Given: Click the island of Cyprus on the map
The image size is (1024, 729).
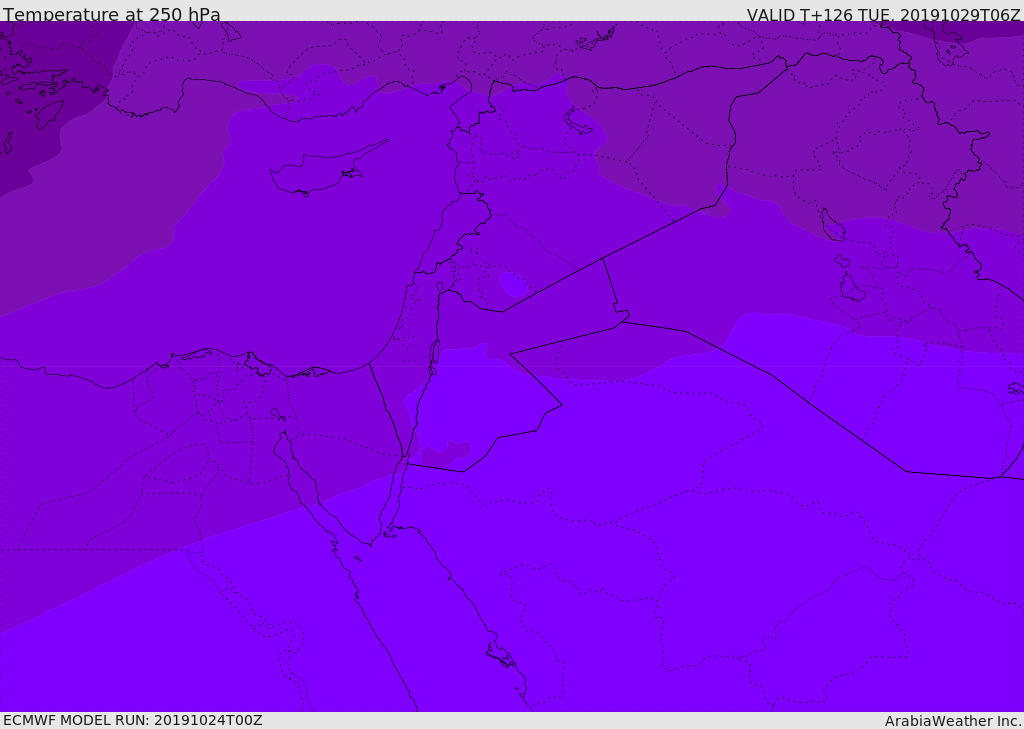Looking at the screenshot, I should tap(322, 170).
